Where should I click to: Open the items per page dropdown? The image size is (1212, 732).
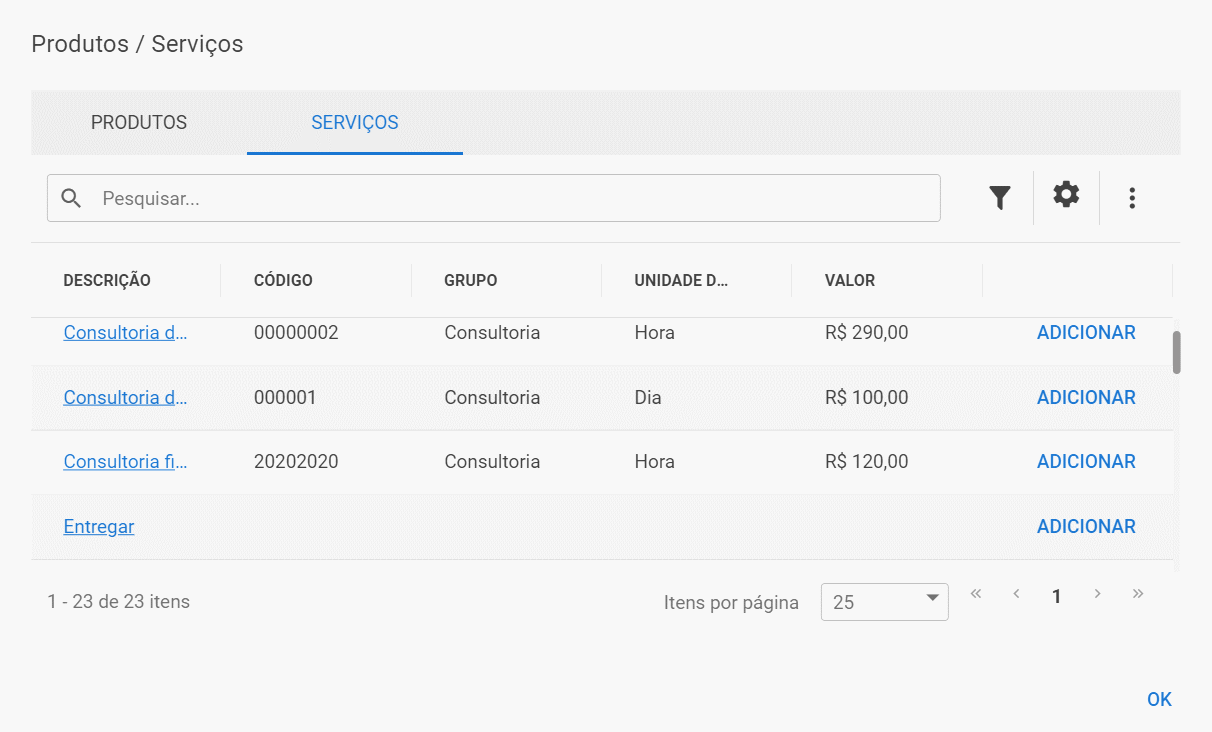(885, 602)
